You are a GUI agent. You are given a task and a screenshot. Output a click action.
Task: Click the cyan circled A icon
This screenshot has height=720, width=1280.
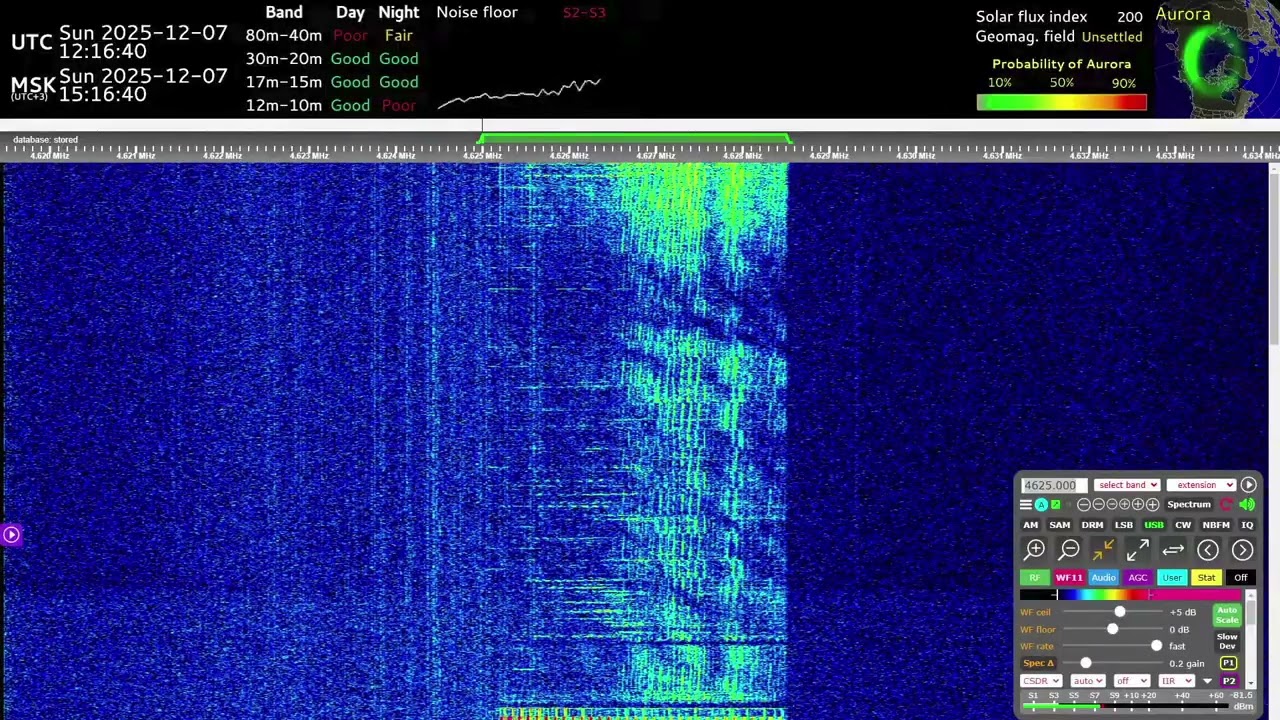click(x=1041, y=505)
